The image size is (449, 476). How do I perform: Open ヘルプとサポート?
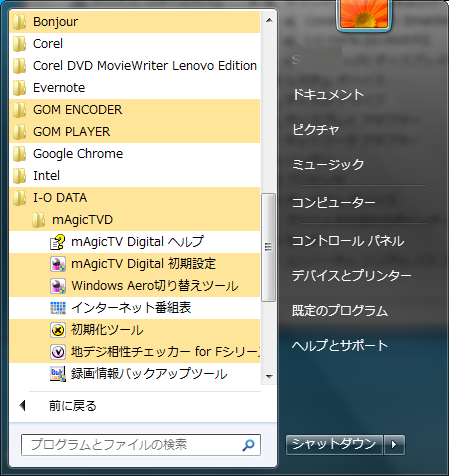click(x=340, y=345)
